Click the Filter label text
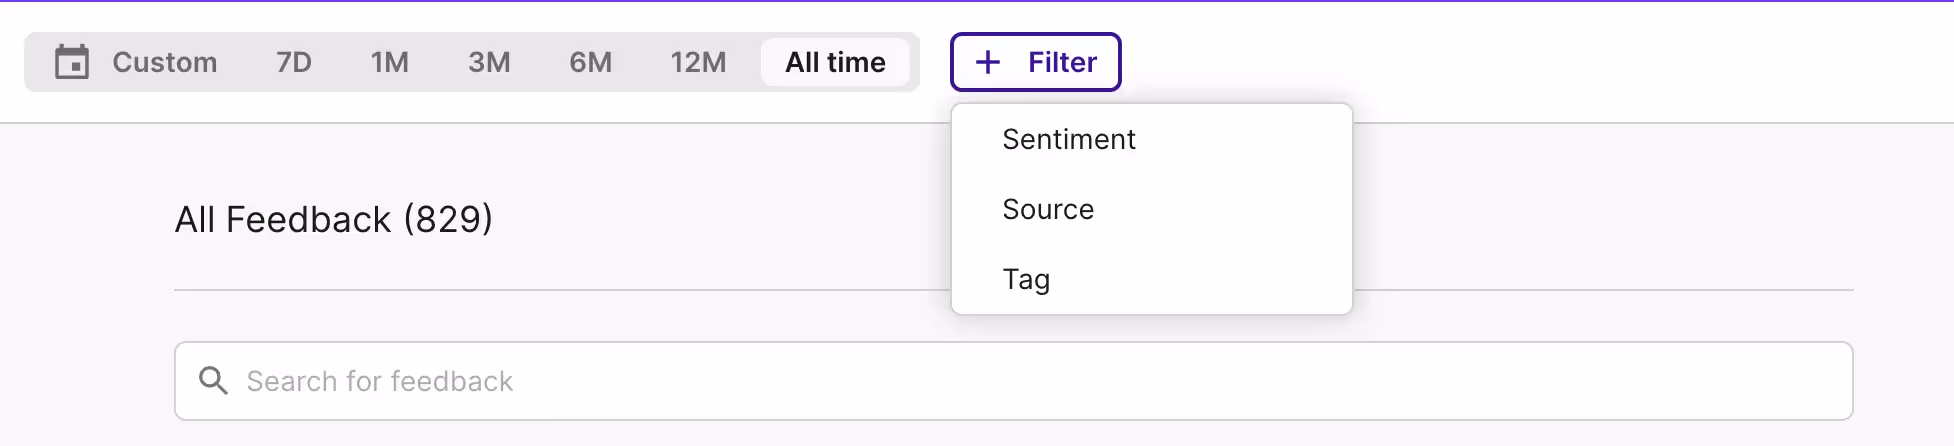This screenshot has height=446, width=1954. [x=1062, y=62]
